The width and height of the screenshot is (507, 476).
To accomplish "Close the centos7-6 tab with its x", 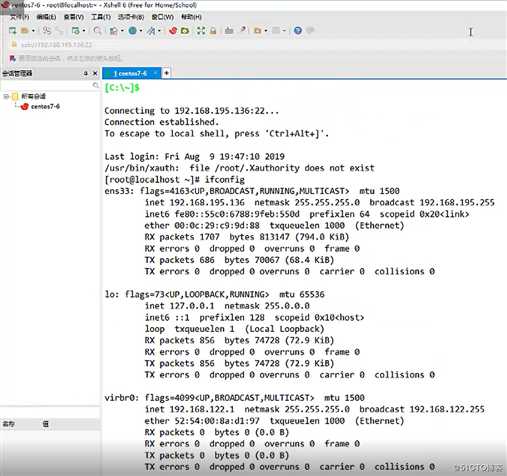I will pyautogui.click(x=155, y=73).
